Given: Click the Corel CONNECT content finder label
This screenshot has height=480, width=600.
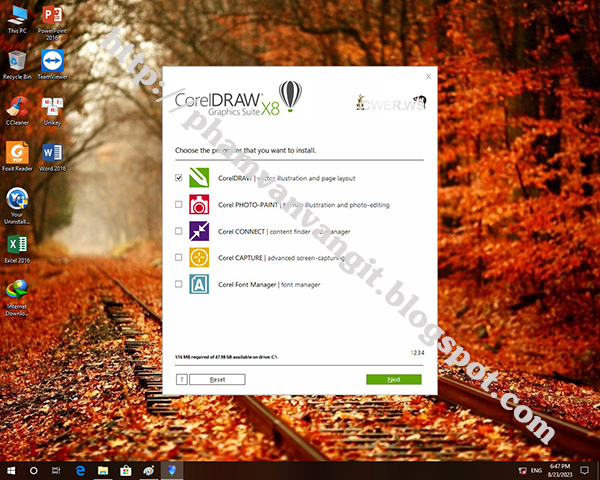Looking at the screenshot, I should pos(284,232).
